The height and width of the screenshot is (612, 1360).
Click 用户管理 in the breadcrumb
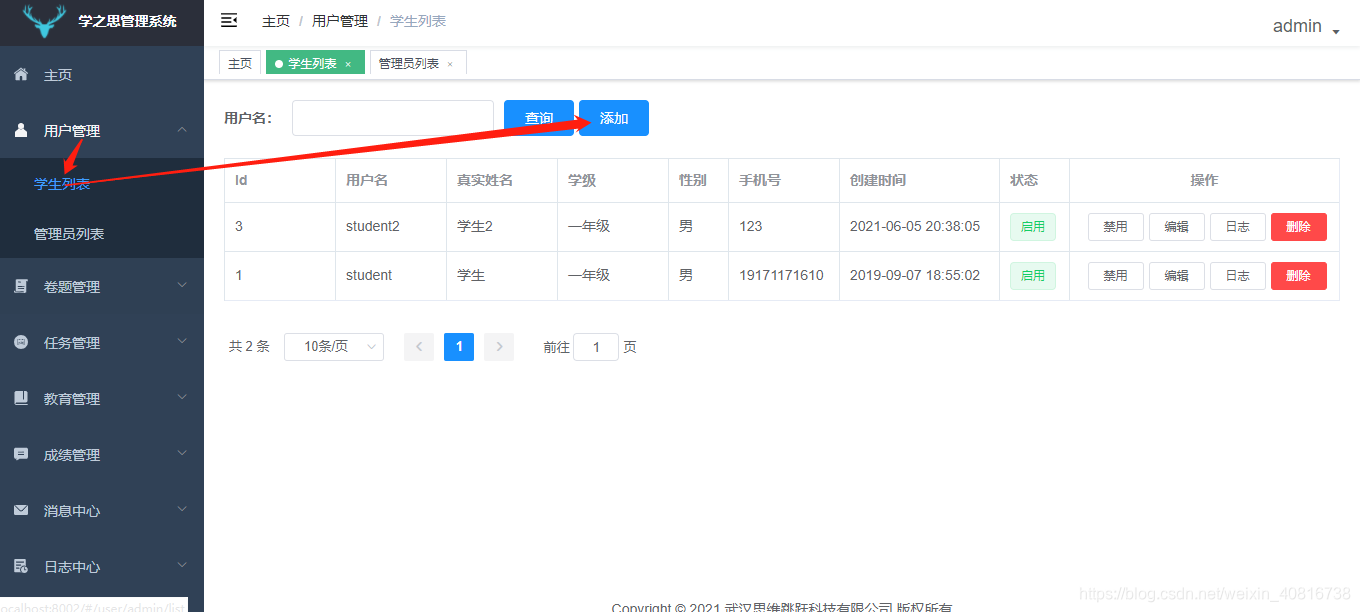click(x=340, y=21)
